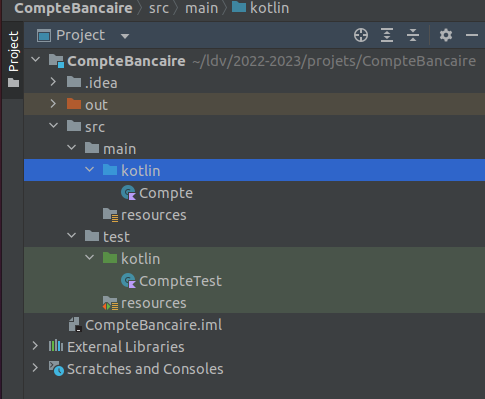Collapse the main folder chevron
The image size is (485, 399).
pos(71,148)
